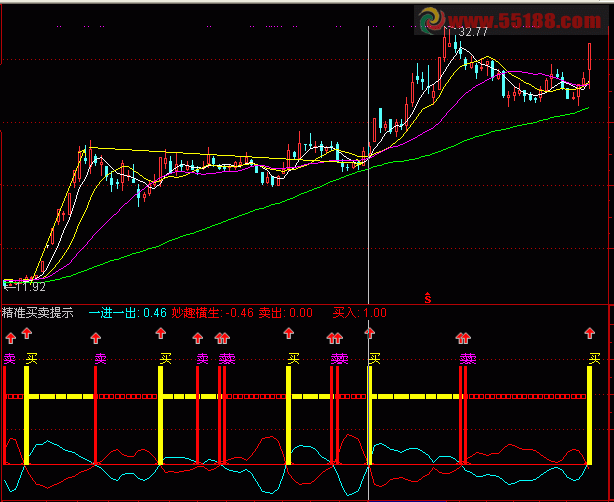Select the 32.77 high price label
Screen dimensions: 614x502
[x=473, y=32]
